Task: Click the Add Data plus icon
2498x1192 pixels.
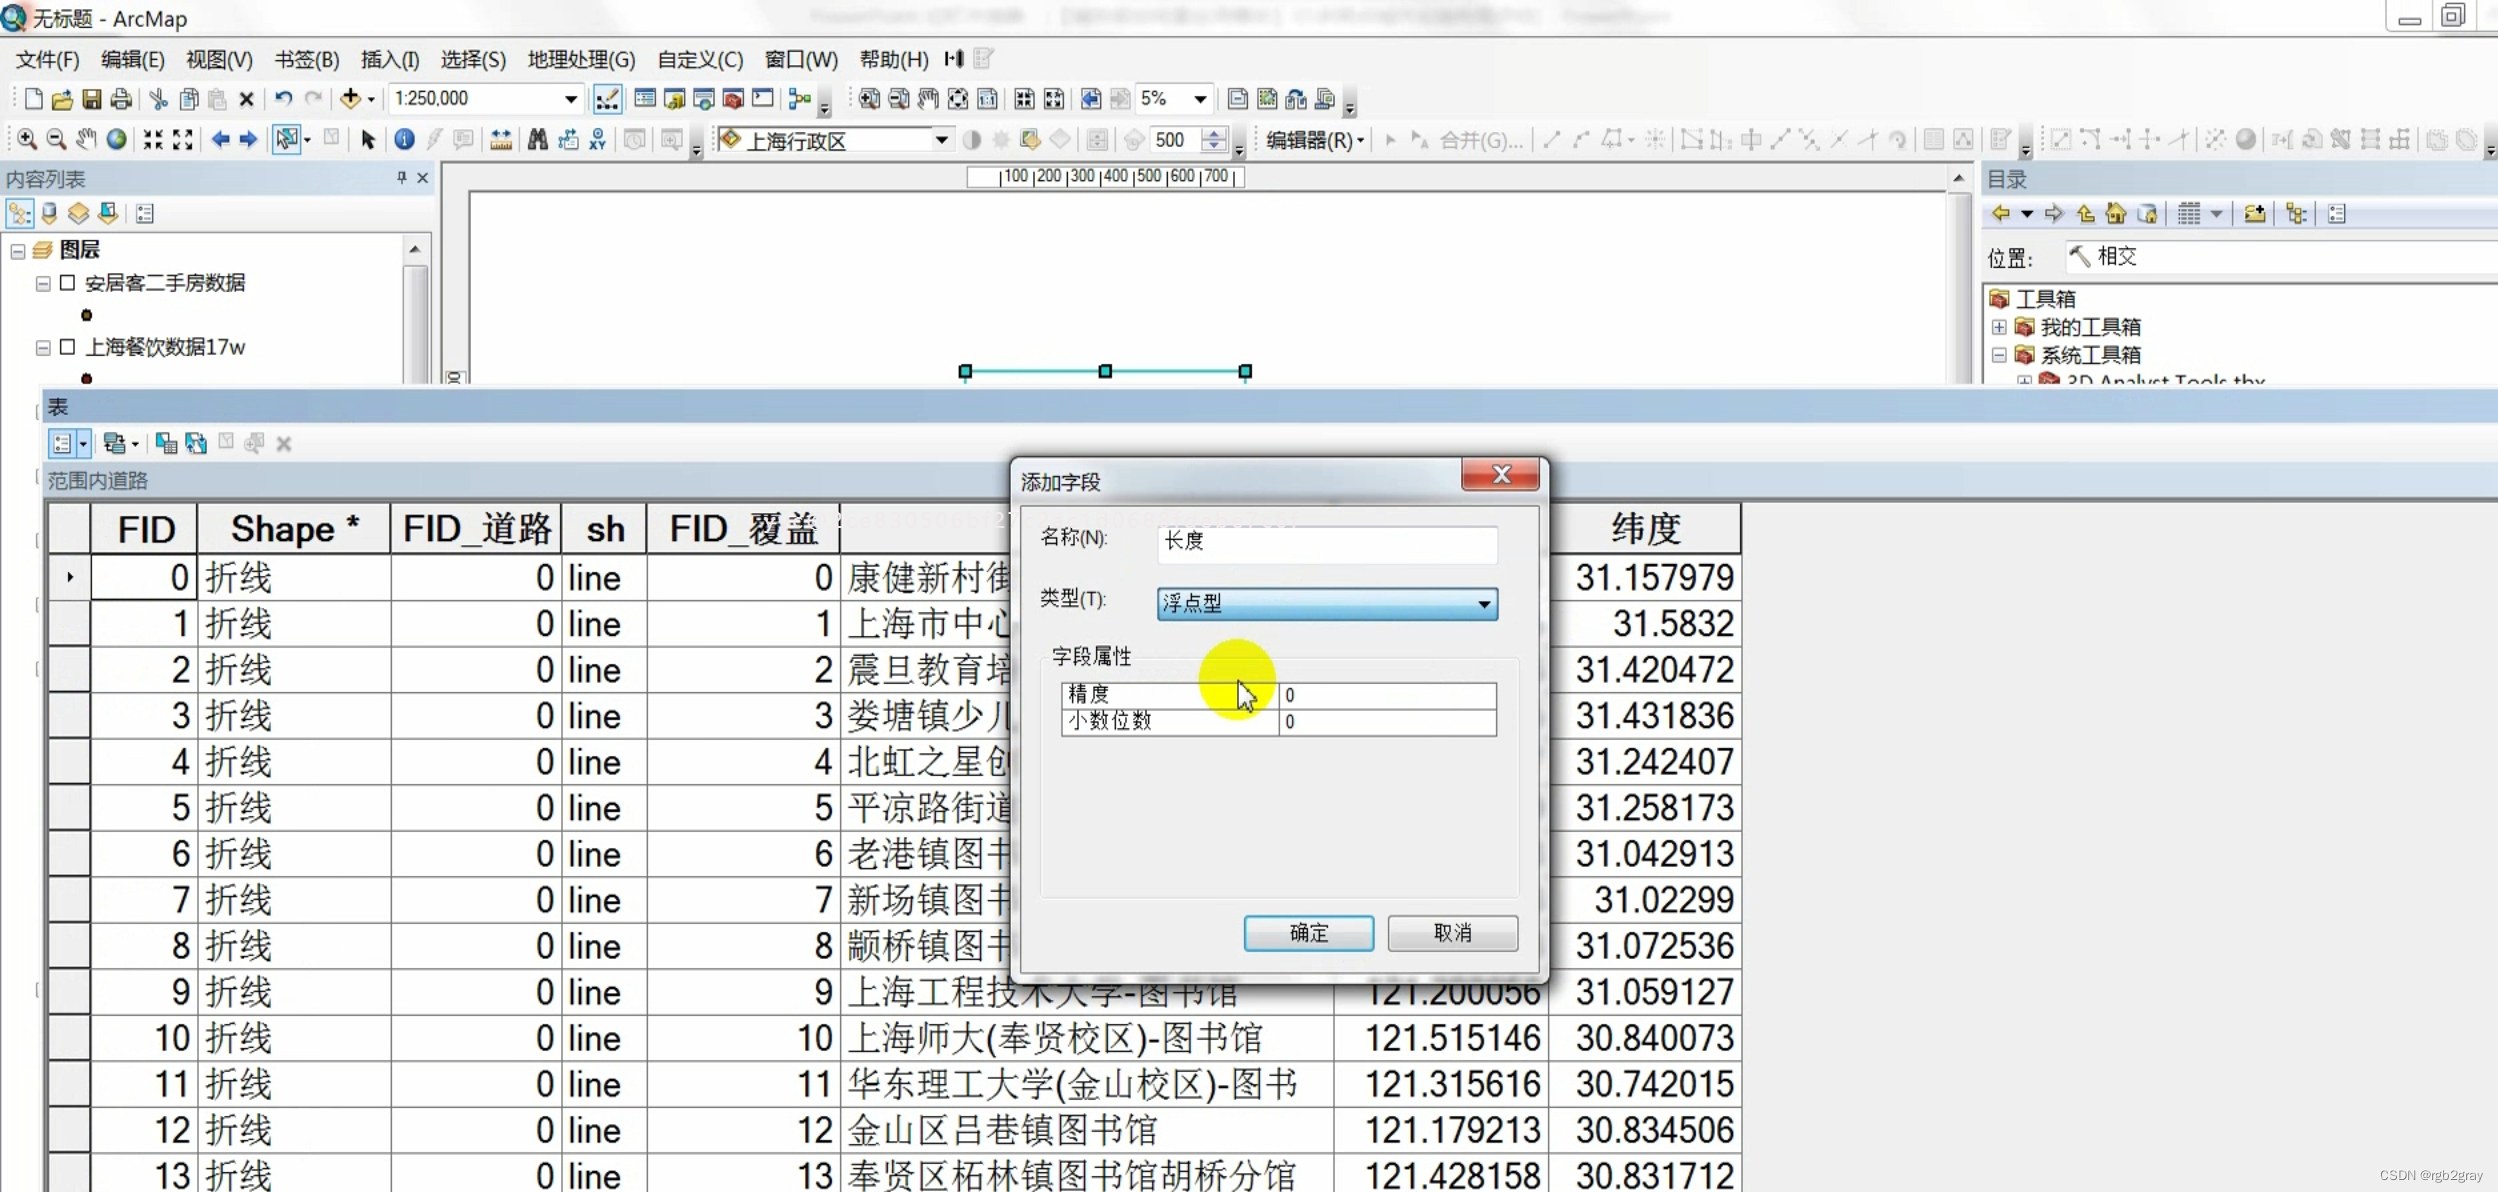Action: pyautogui.click(x=350, y=98)
